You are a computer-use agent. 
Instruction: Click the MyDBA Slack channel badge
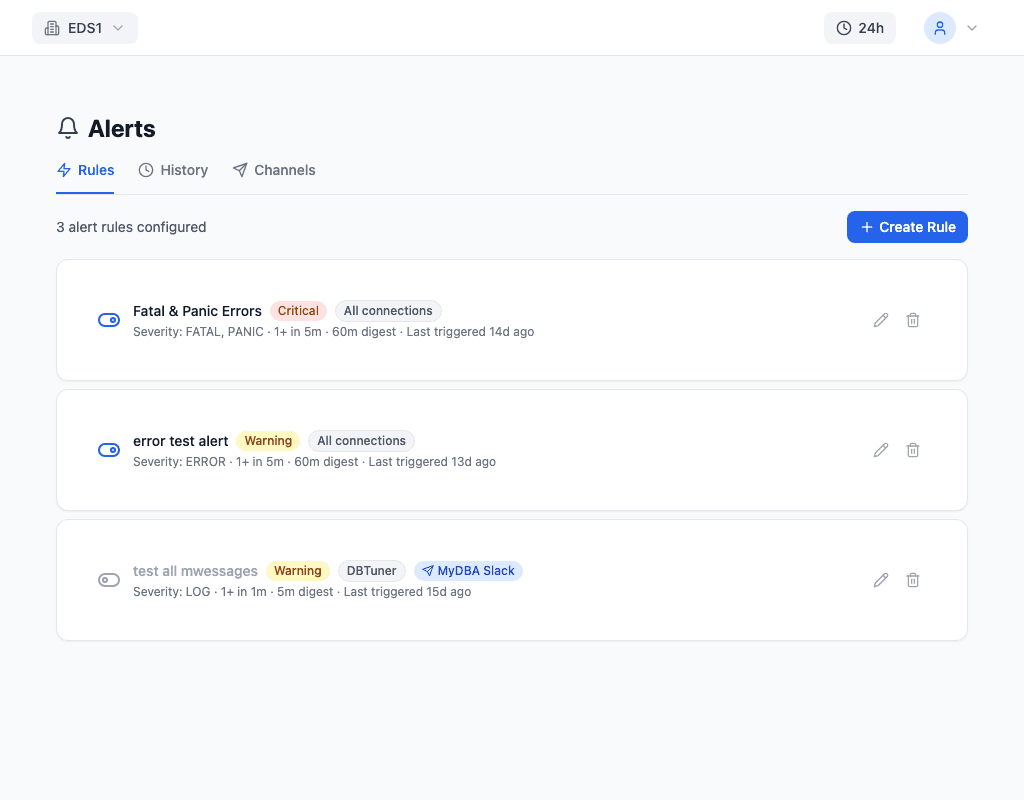point(468,571)
